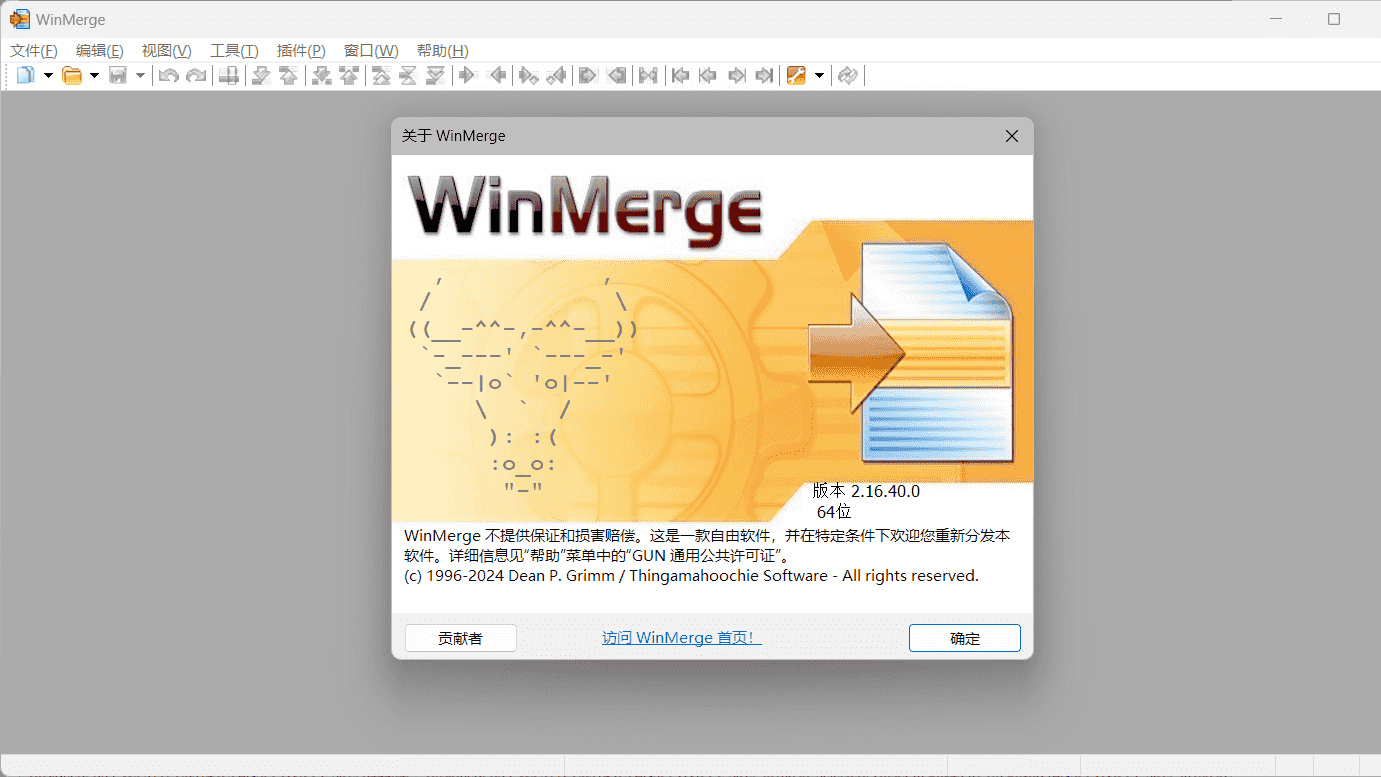Open the 文件(F) menu
This screenshot has width=1381, height=777.
(x=34, y=51)
